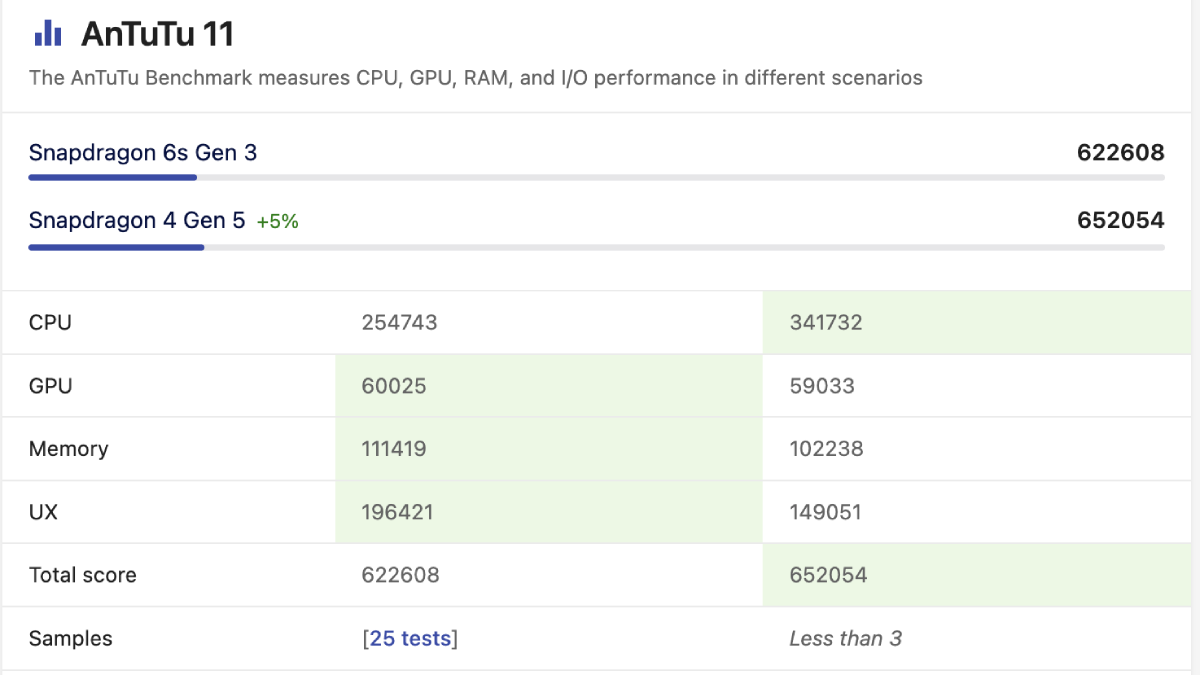Viewport: 1200px width, 675px height.
Task: Click the UX value 196421
Action: coord(398,512)
